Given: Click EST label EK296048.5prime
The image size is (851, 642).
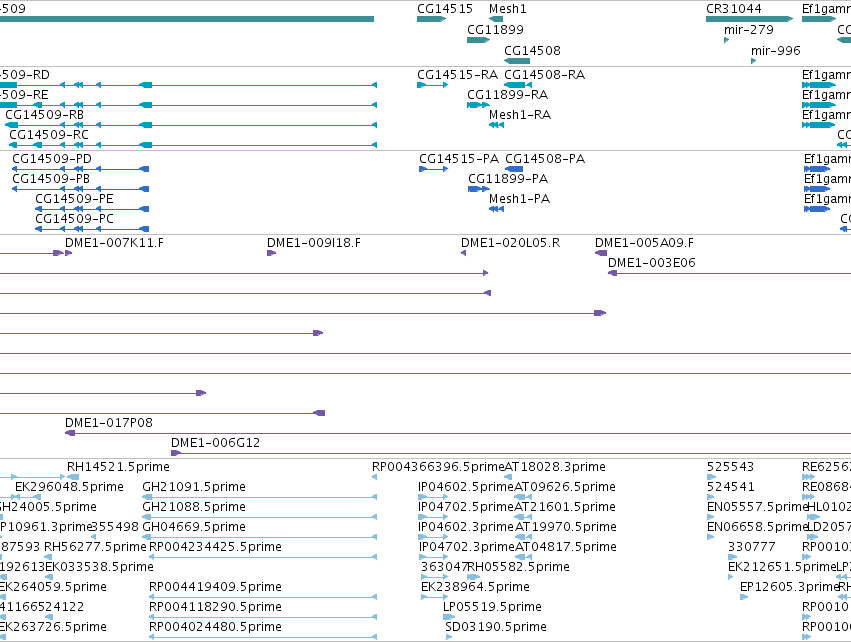Looking at the screenshot, I should coord(69,487).
